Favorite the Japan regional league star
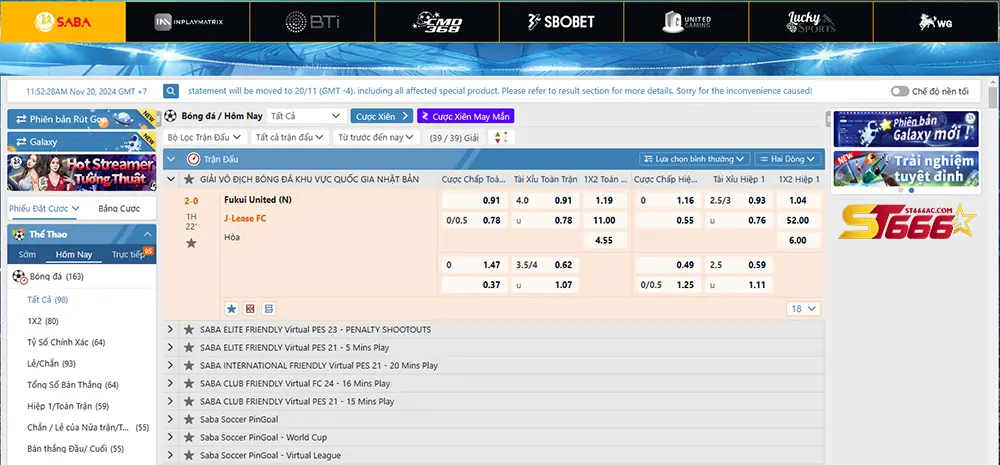The height and width of the screenshot is (465, 1000). pos(189,179)
